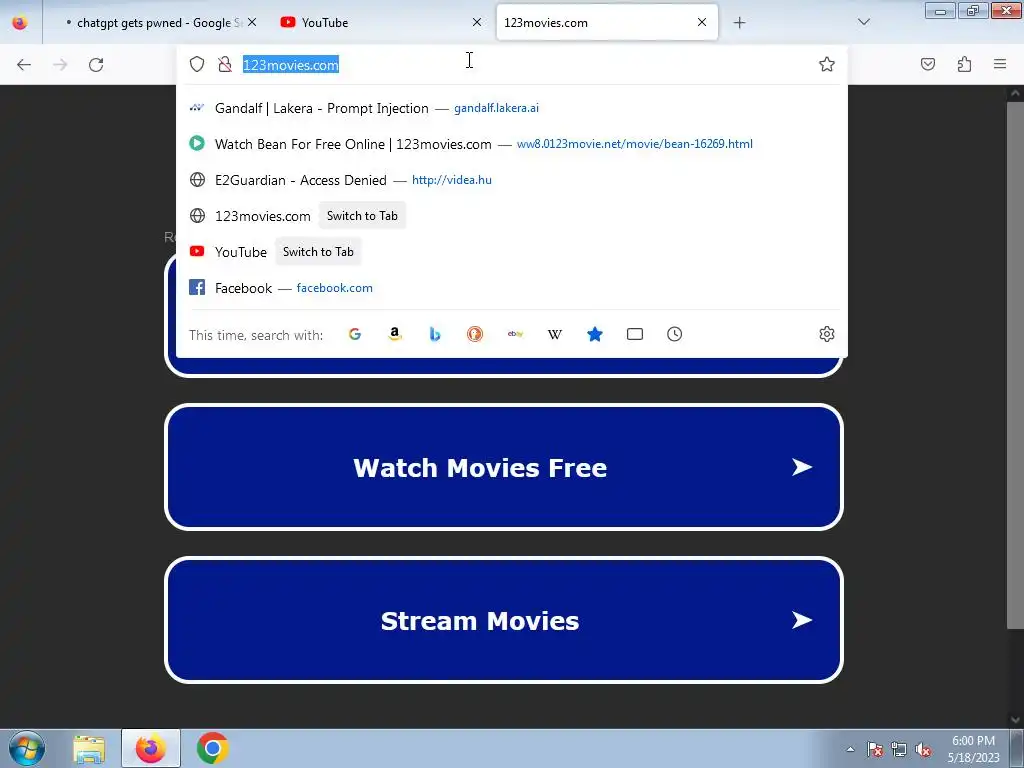Screen dimensions: 1024x768
Task: Click the muted volume tray icon
Action: click(923, 750)
